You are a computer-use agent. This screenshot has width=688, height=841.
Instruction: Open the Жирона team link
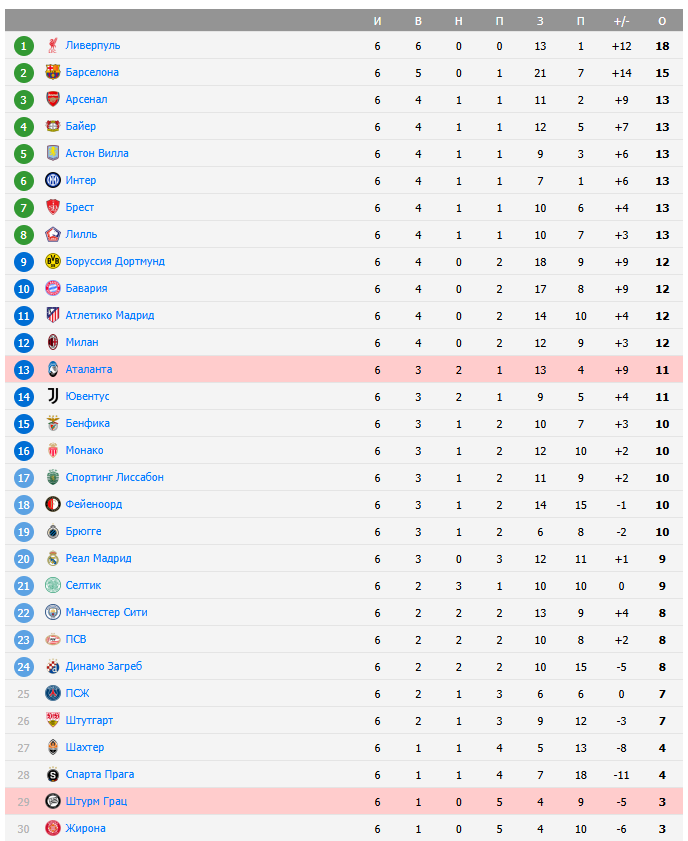(85, 828)
